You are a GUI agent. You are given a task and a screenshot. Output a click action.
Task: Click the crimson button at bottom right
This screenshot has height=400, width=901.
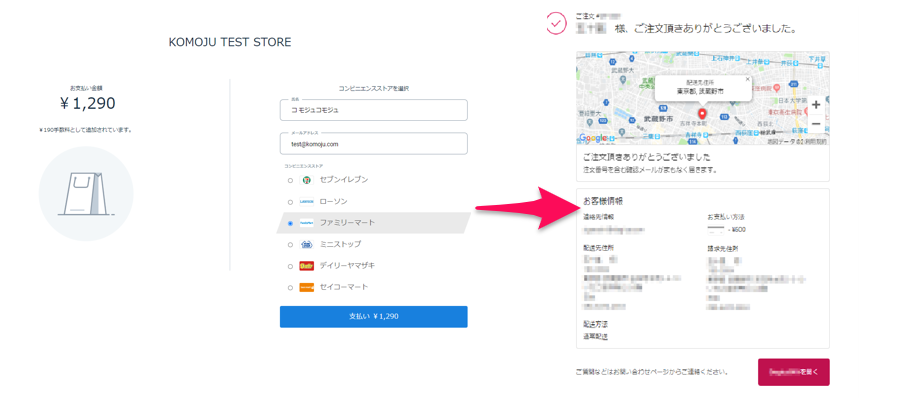tap(794, 372)
